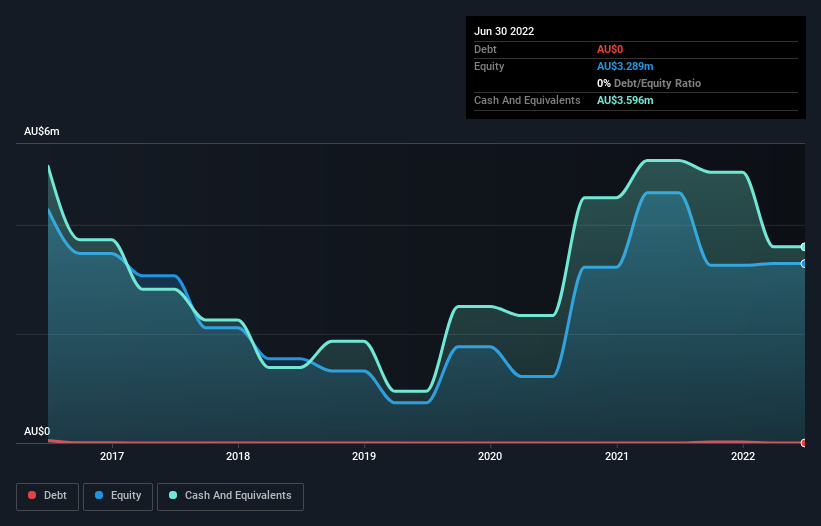Image resolution: width=821 pixels, height=526 pixels.
Task: Click the Debt row label in tooltip
Action: tap(485, 49)
